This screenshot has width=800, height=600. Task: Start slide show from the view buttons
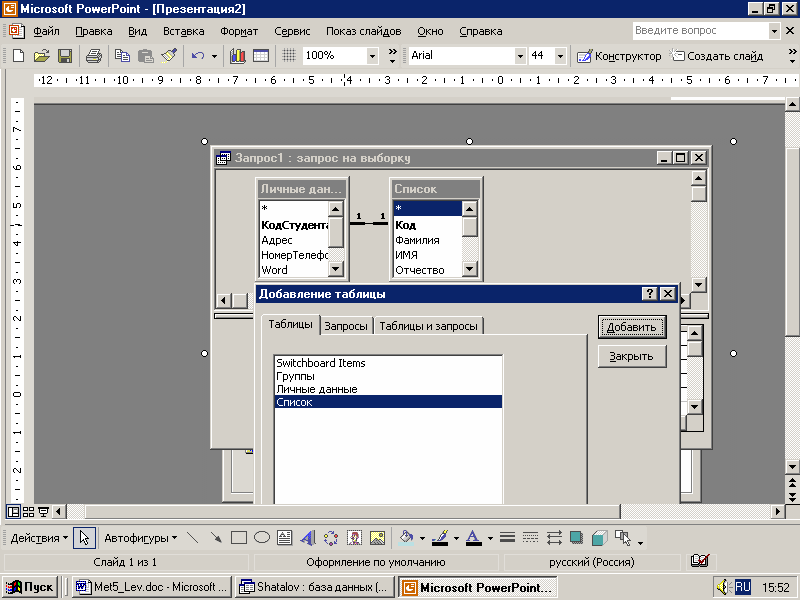click(x=44, y=511)
